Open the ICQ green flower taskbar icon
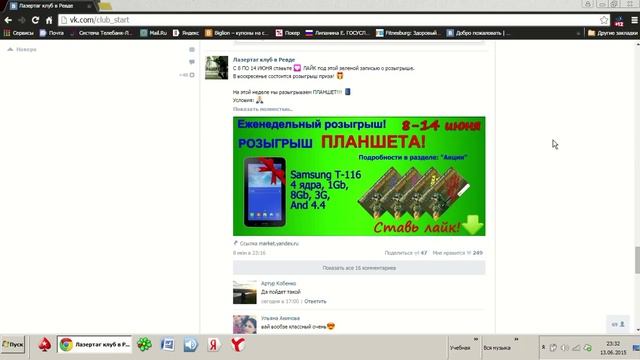The width and height of the screenshot is (640, 360). (144, 345)
